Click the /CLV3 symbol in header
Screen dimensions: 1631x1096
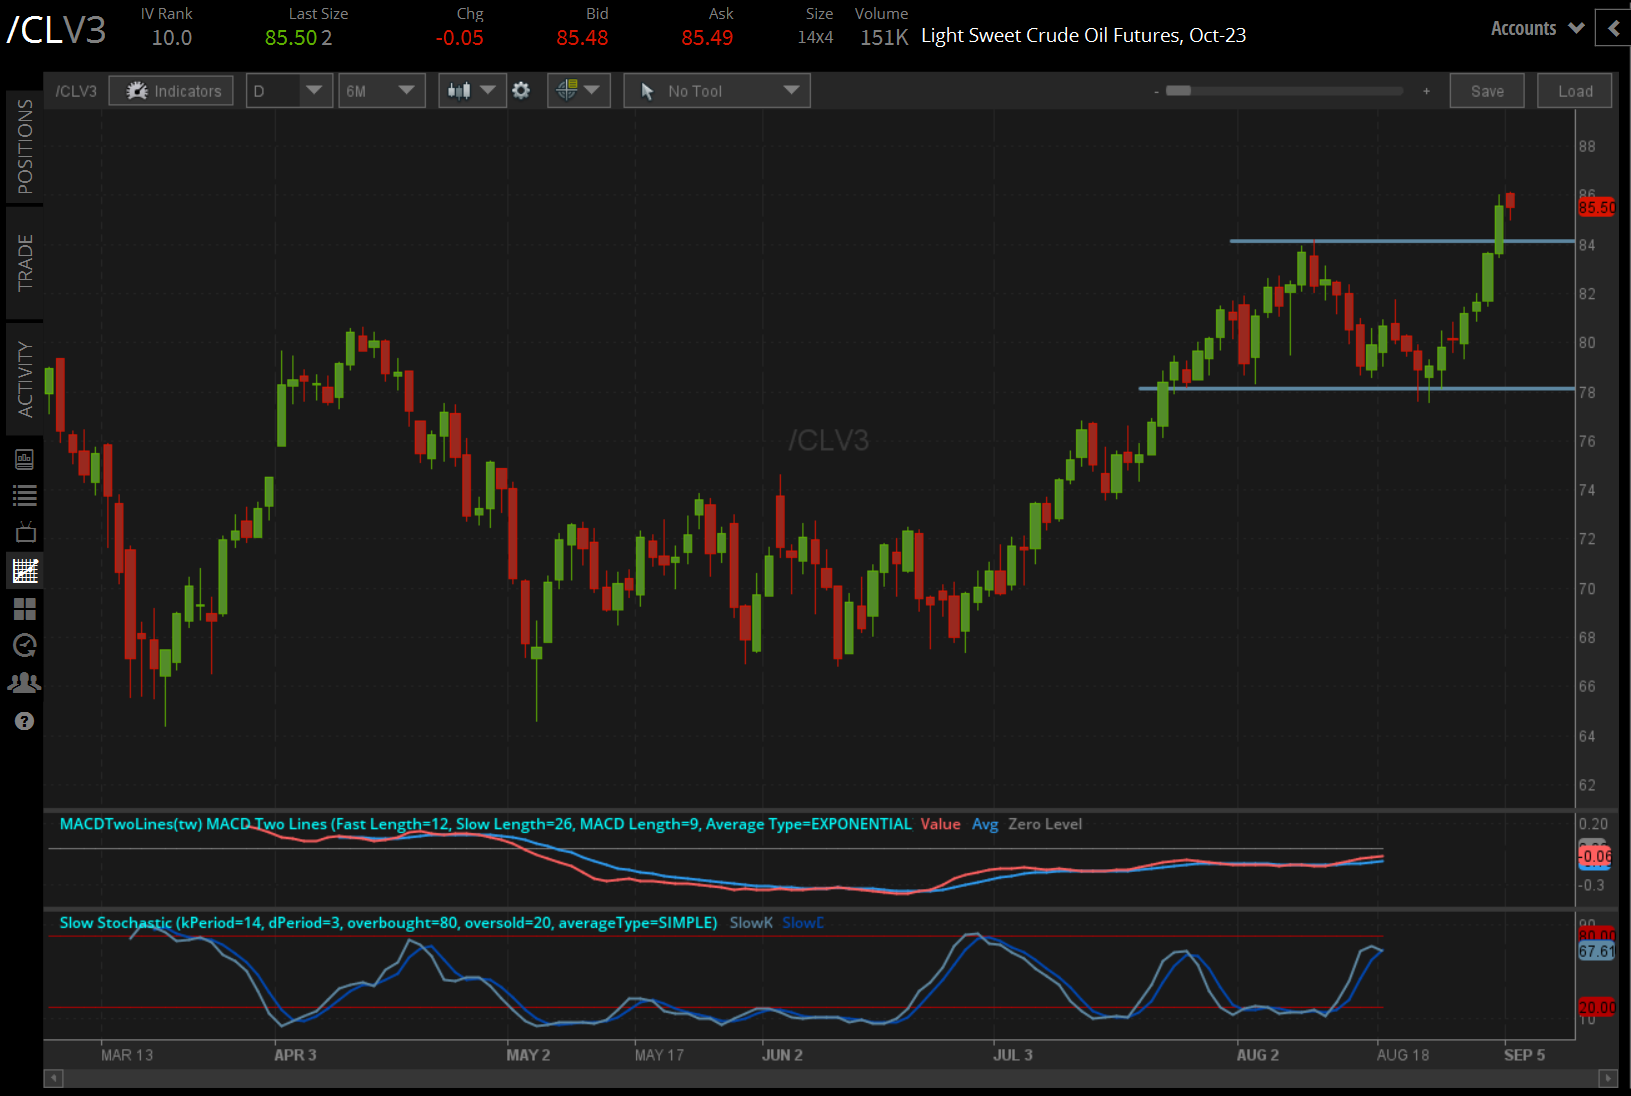click(x=56, y=30)
